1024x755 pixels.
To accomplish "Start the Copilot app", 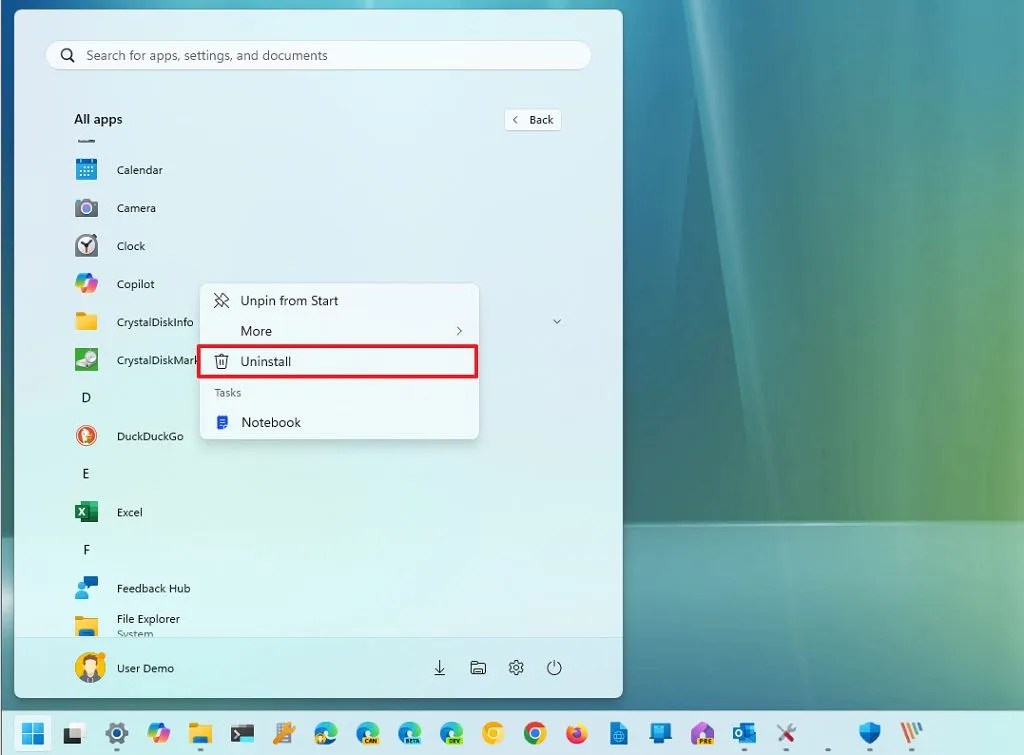I will coord(133,283).
